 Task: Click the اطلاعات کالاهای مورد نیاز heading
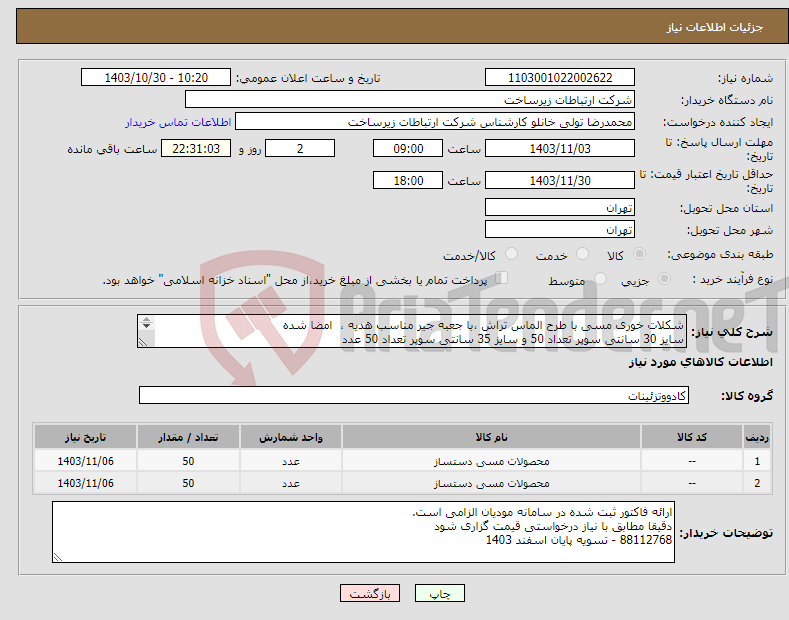(x=700, y=362)
